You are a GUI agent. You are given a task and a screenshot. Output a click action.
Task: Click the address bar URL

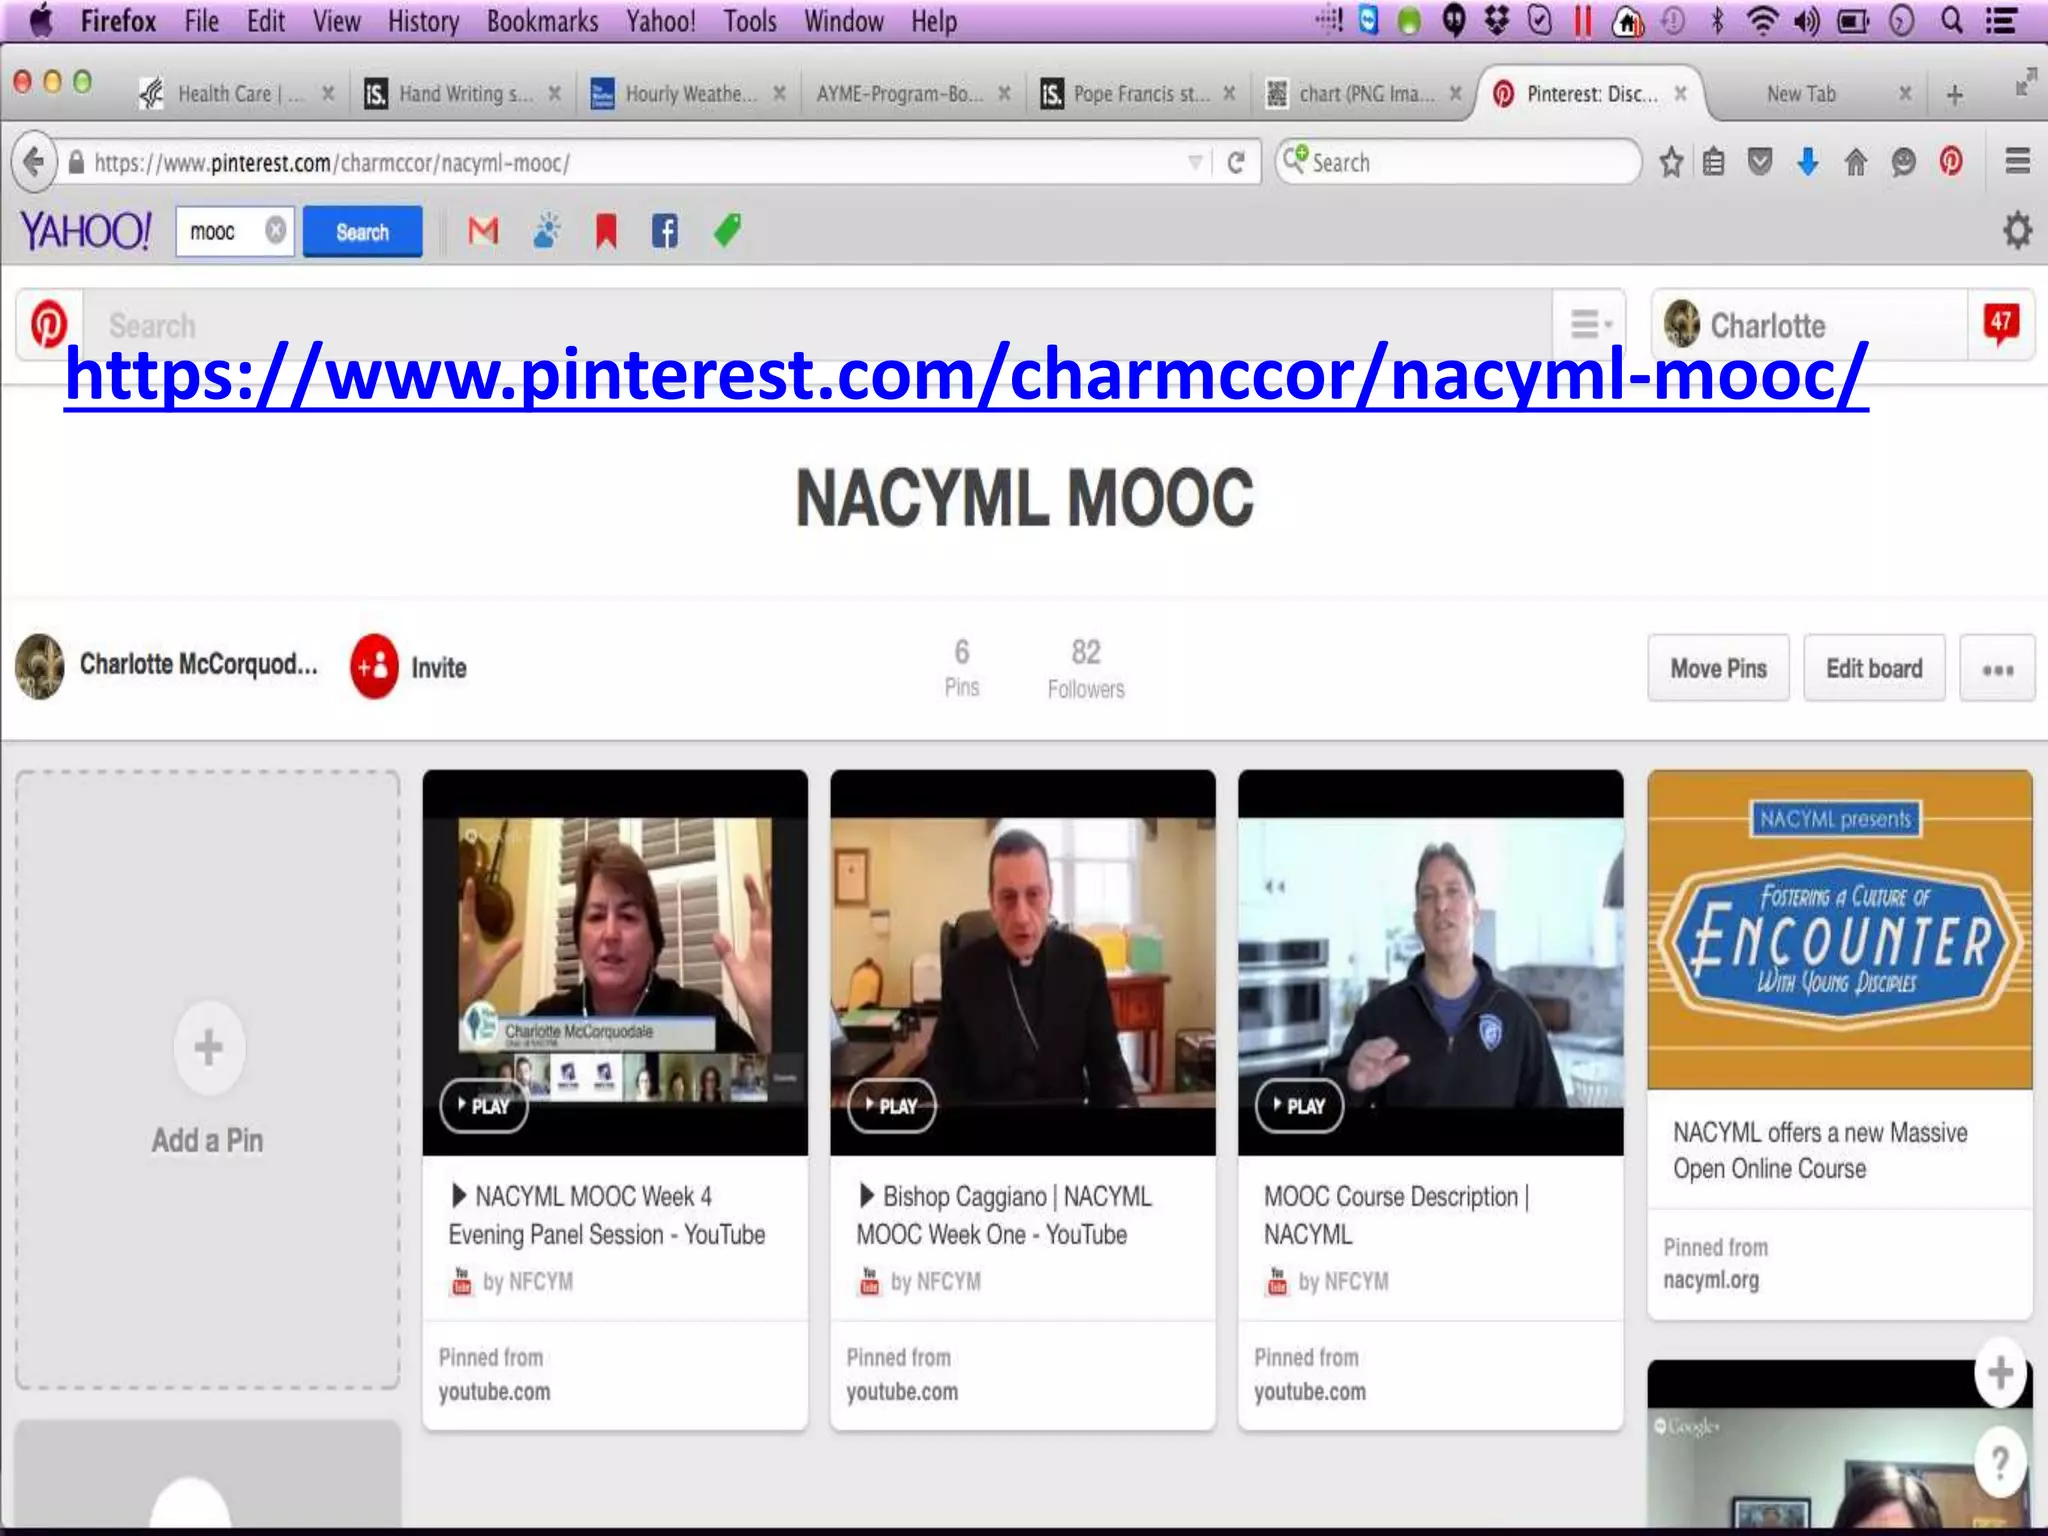point(332,163)
